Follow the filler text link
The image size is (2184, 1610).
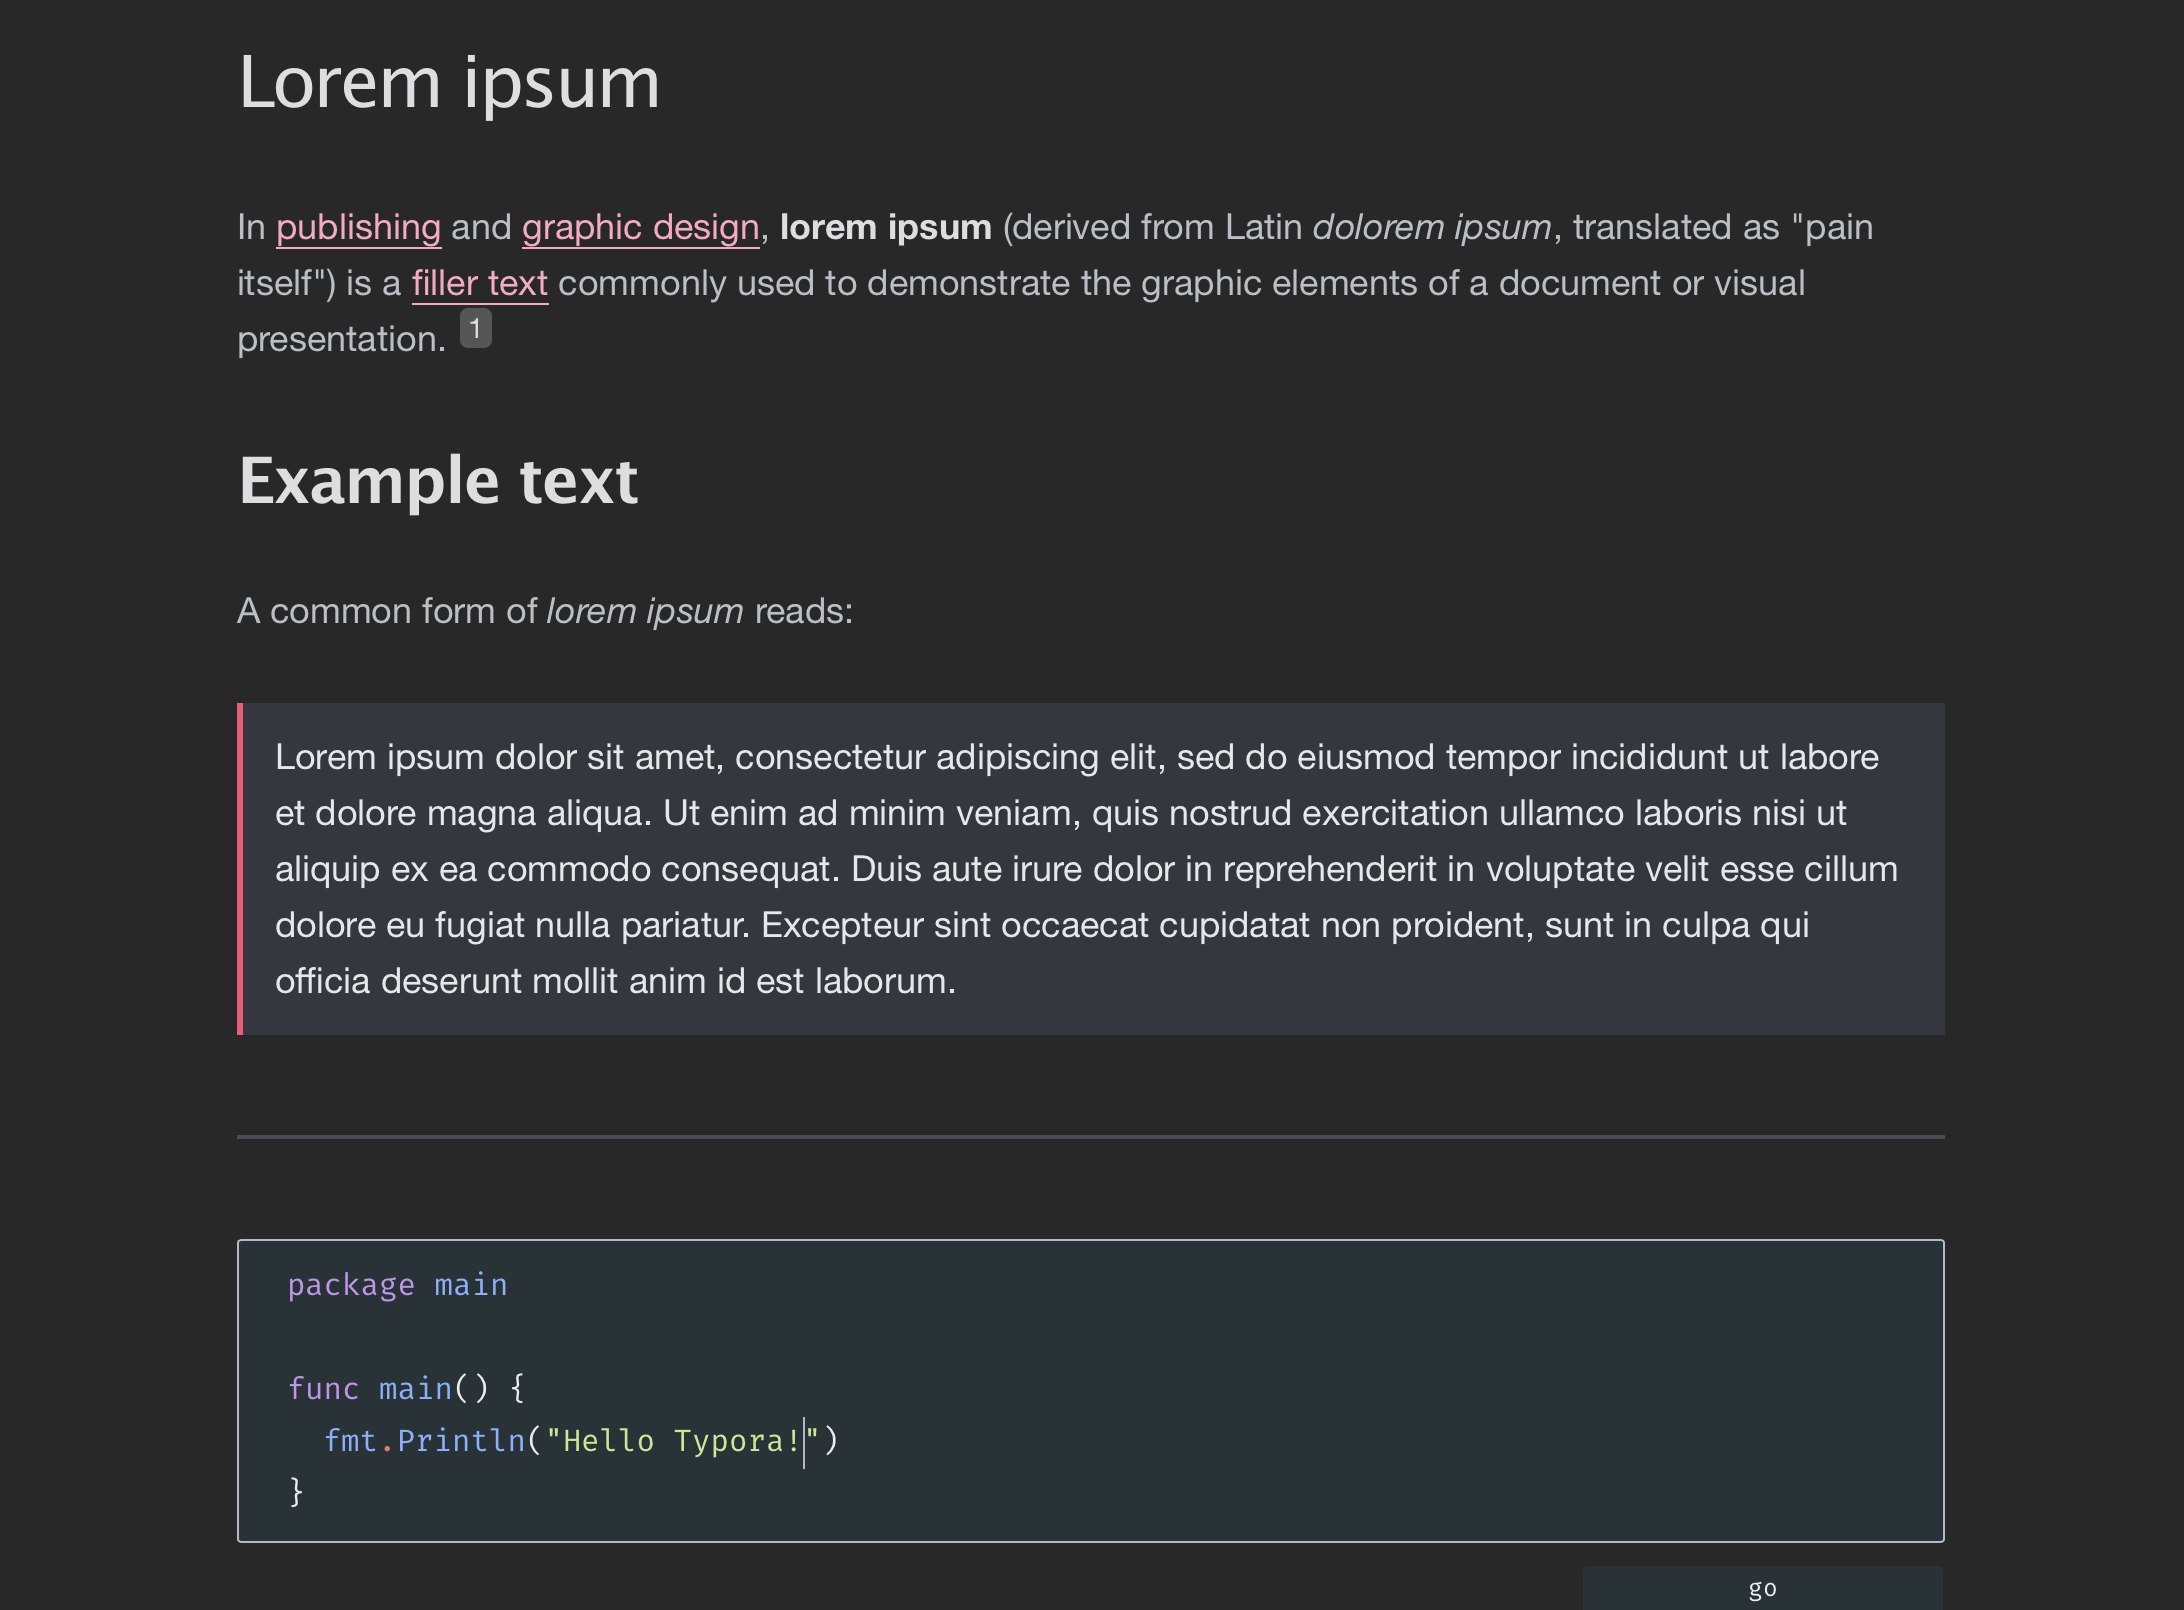tap(480, 284)
